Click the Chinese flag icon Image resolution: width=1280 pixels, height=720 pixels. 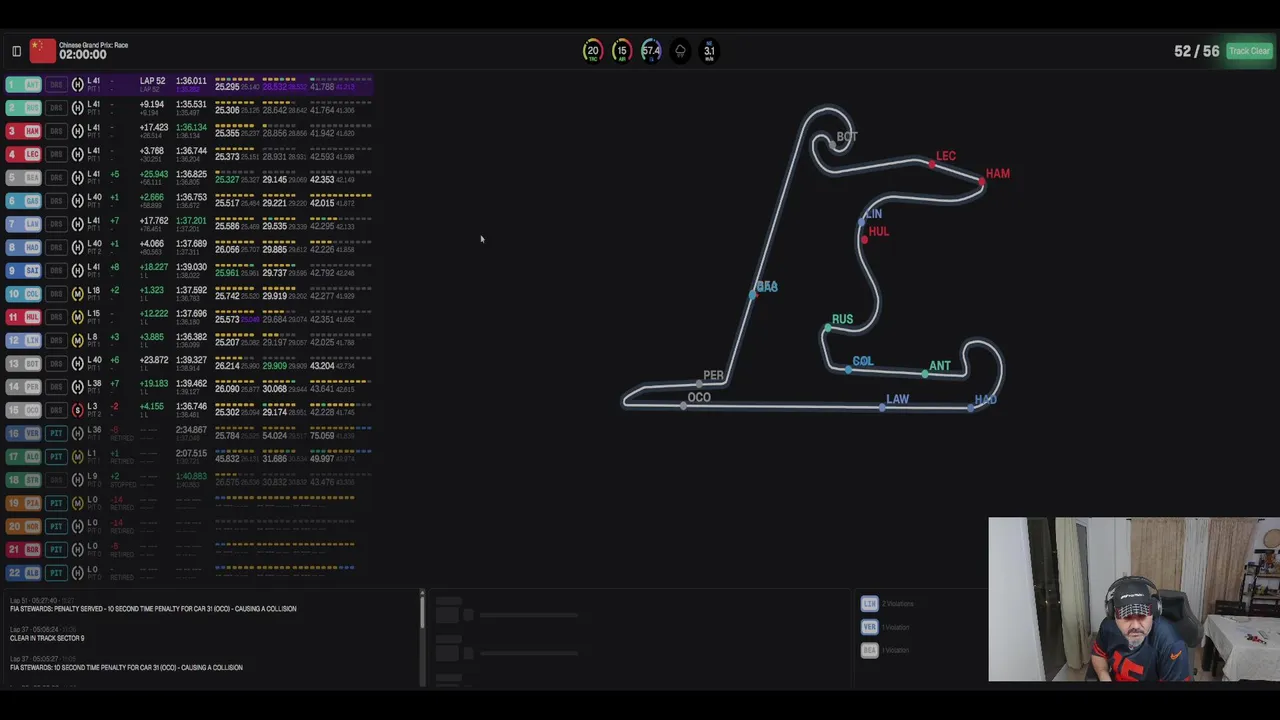tap(42, 50)
